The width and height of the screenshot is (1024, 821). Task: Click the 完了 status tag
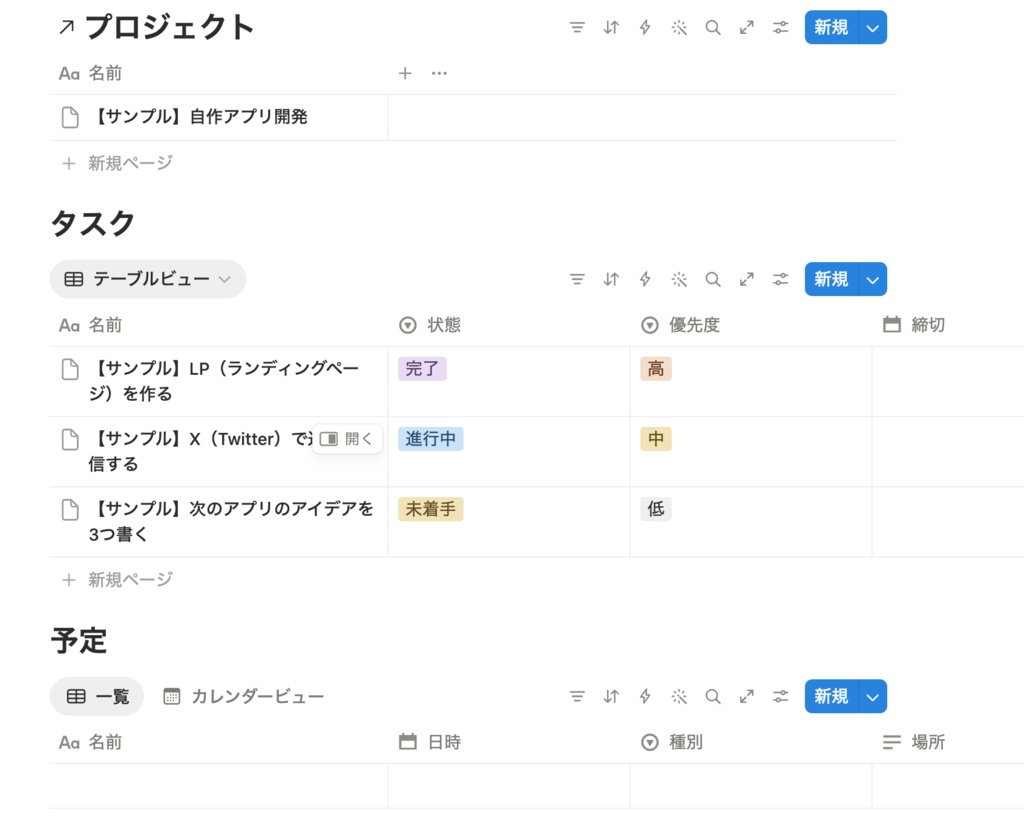[422, 369]
